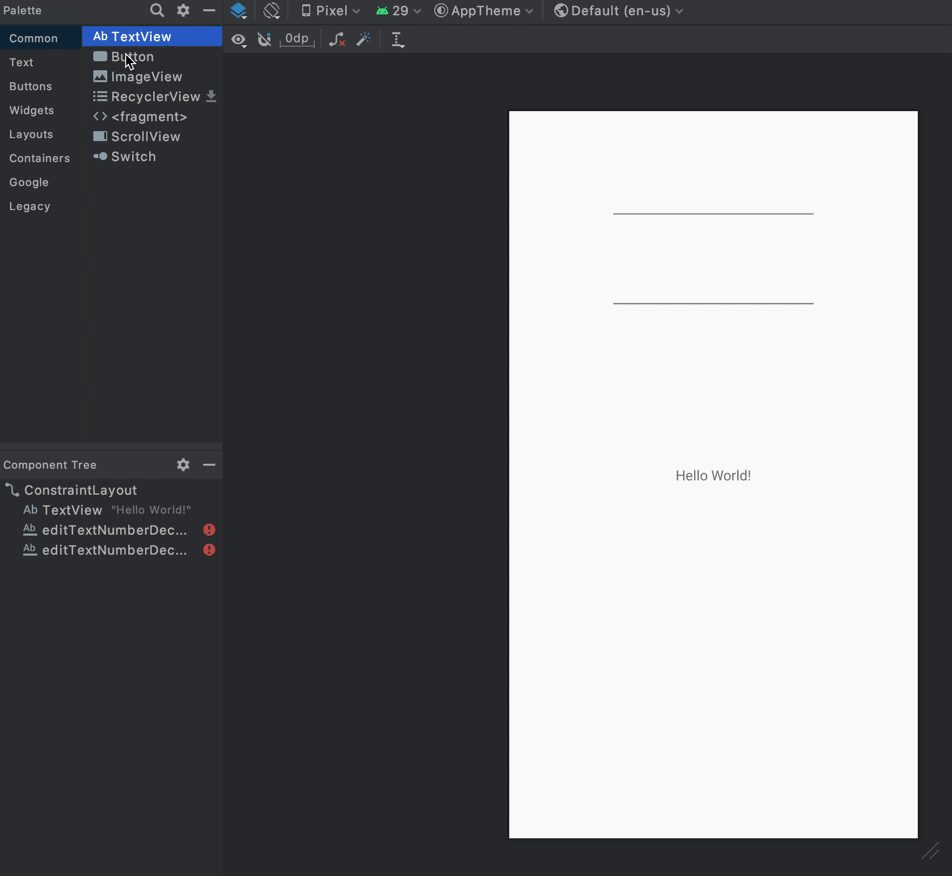Select ImageView in the palette
This screenshot has height=876, width=952.
152,76
